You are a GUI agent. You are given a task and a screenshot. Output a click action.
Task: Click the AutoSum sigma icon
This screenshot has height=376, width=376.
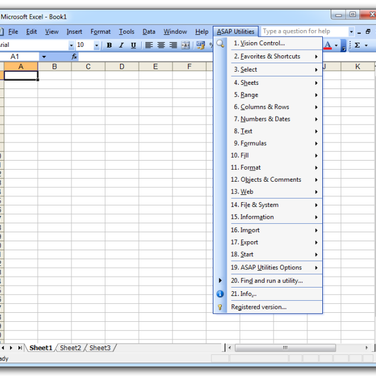point(357,45)
